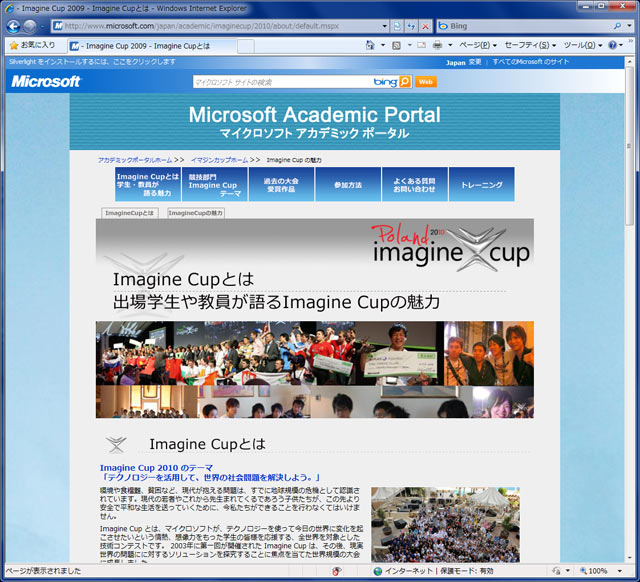Click the ImagineCupとは sub-tab button
Screen dimensions: 640x582
[x=129, y=213]
